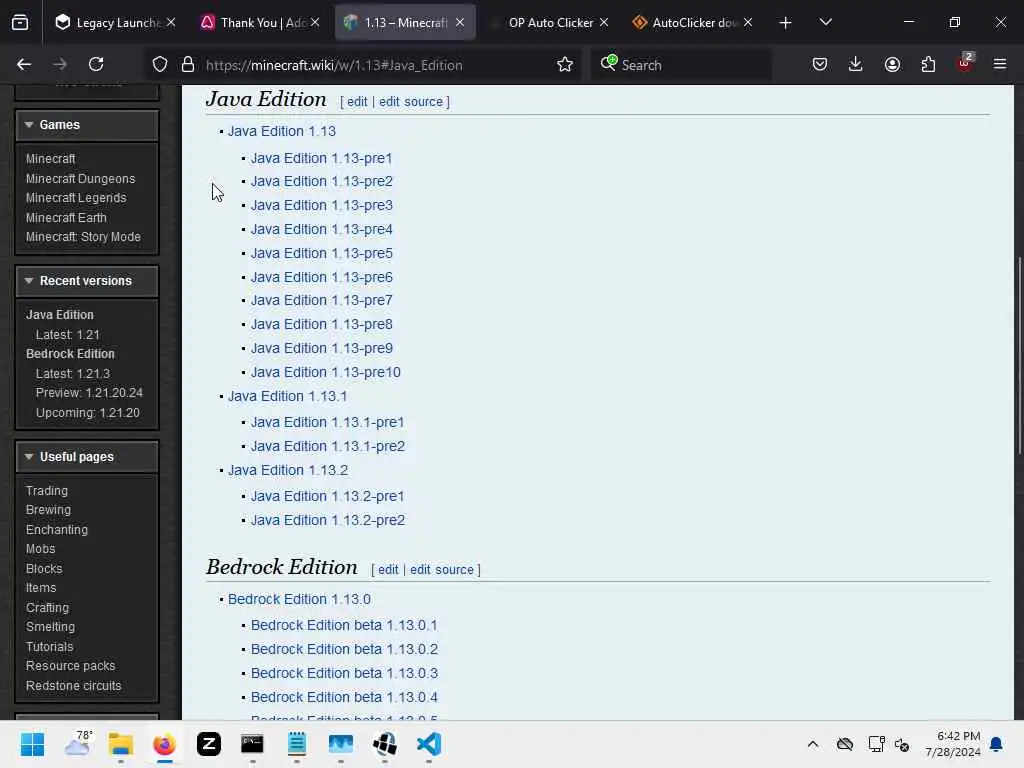Open Java Edition 1.13.2-pre2 link

[x=328, y=520]
